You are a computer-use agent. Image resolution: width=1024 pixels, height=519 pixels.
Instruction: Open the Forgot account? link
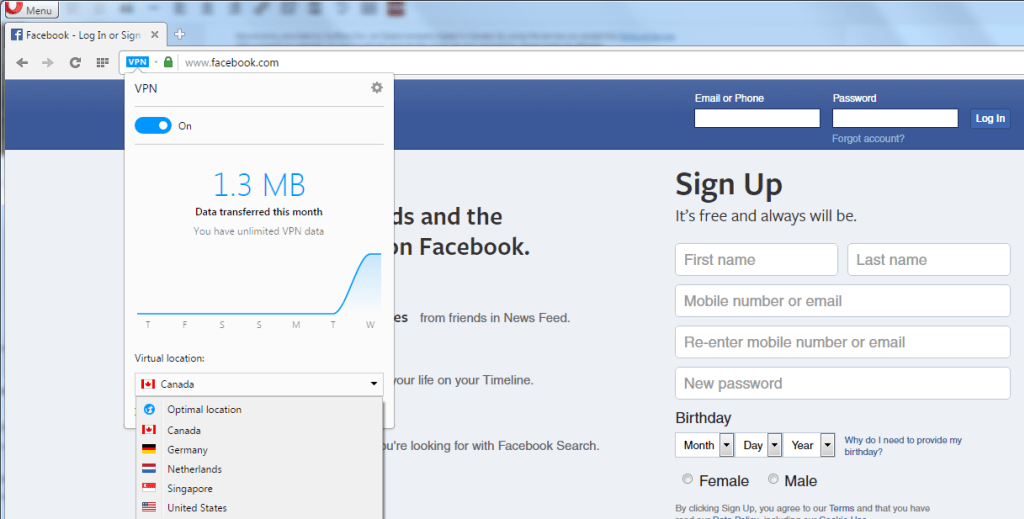[x=868, y=138]
